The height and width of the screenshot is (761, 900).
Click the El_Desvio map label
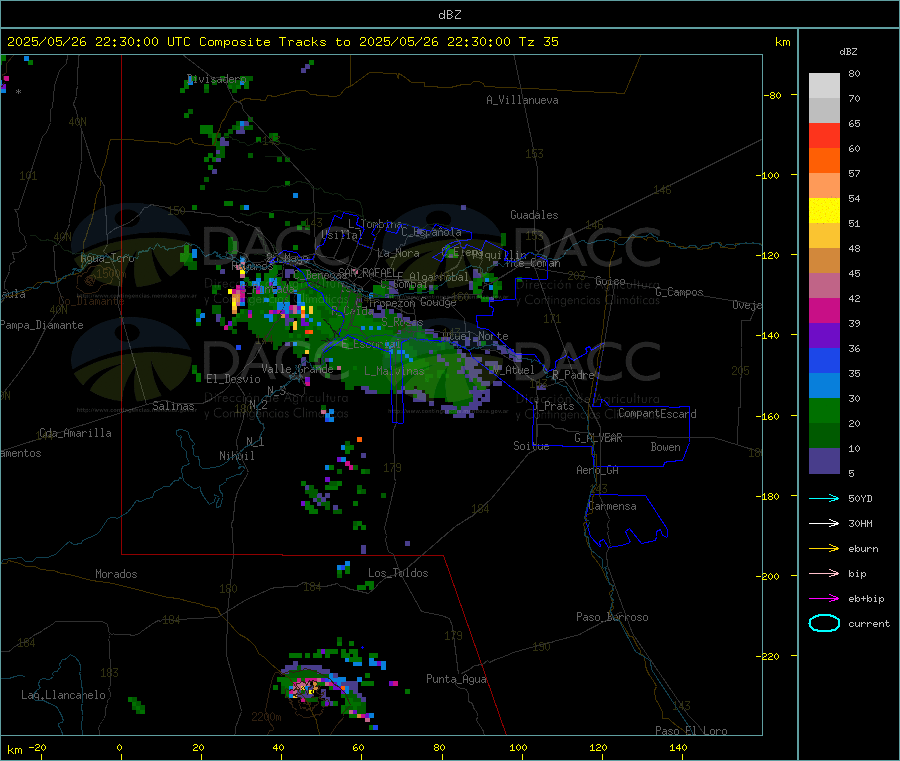click(233, 379)
